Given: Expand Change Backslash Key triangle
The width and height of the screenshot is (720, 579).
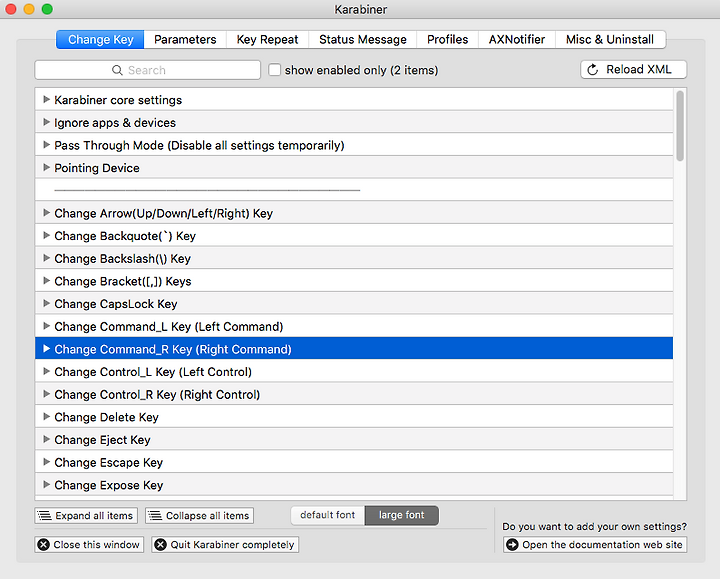Looking at the screenshot, I should pos(46,258).
